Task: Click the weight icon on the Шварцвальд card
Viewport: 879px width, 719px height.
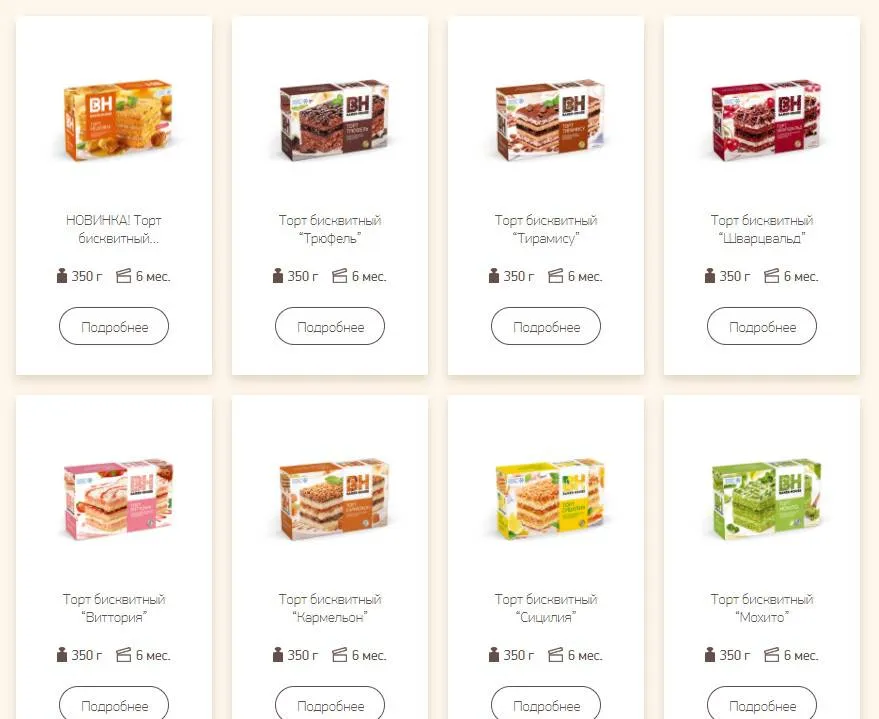Action: point(710,276)
